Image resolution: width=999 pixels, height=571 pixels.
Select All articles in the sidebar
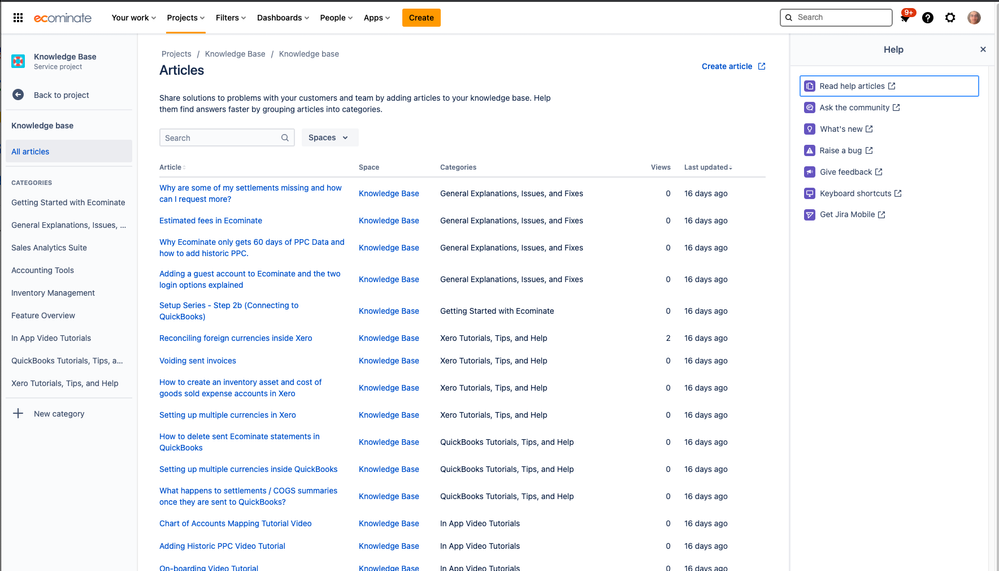click(69, 152)
